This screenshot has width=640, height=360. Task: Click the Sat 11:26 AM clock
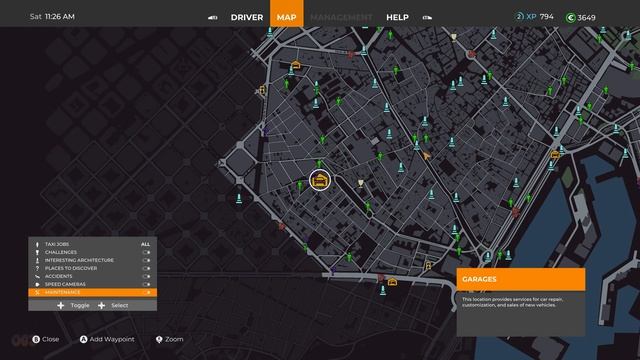coord(52,17)
